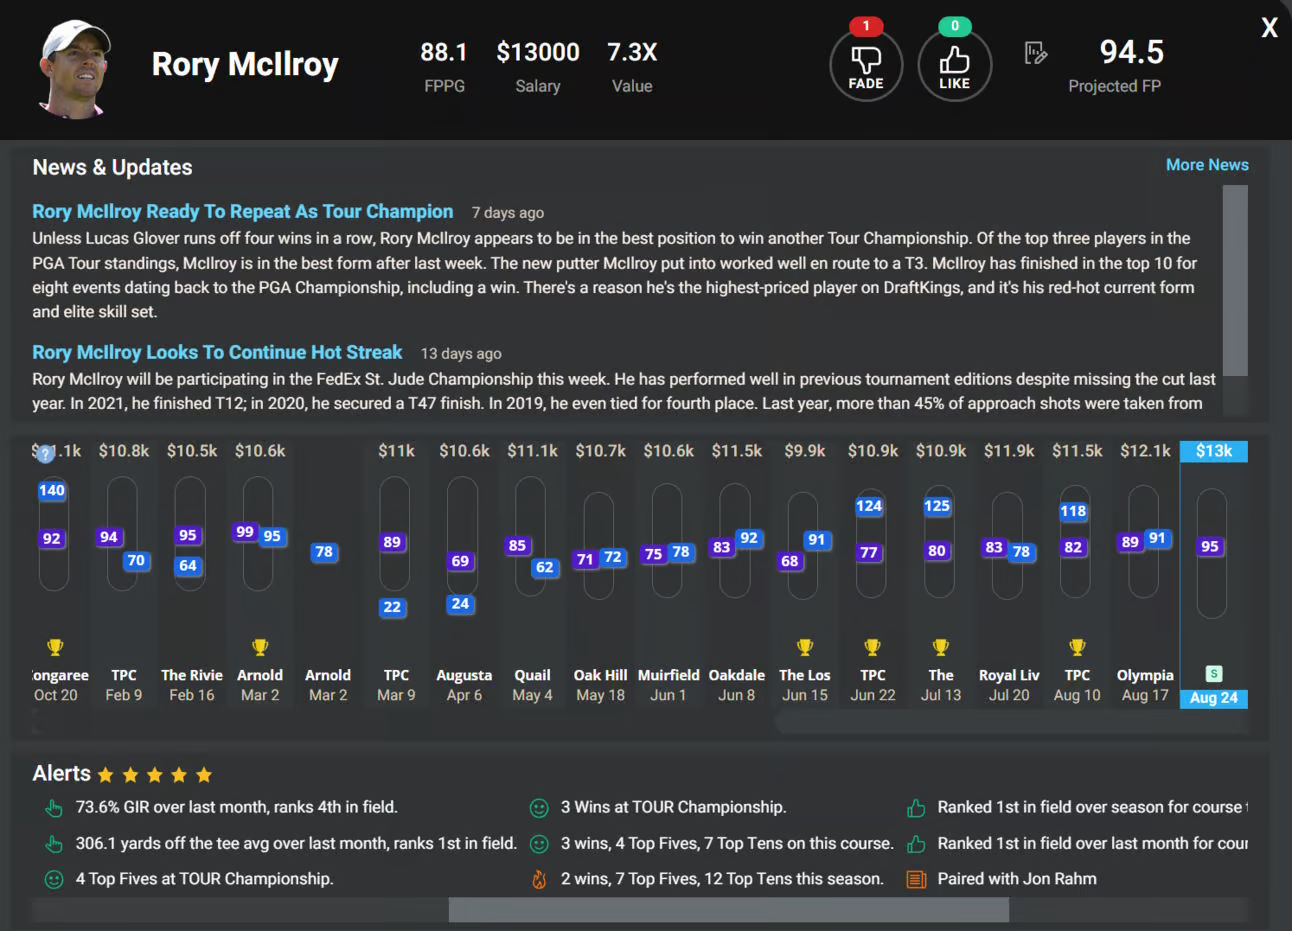The height and width of the screenshot is (931, 1292).
Task: Click the green S badge above Aug 24
Action: [x=1214, y=674]
